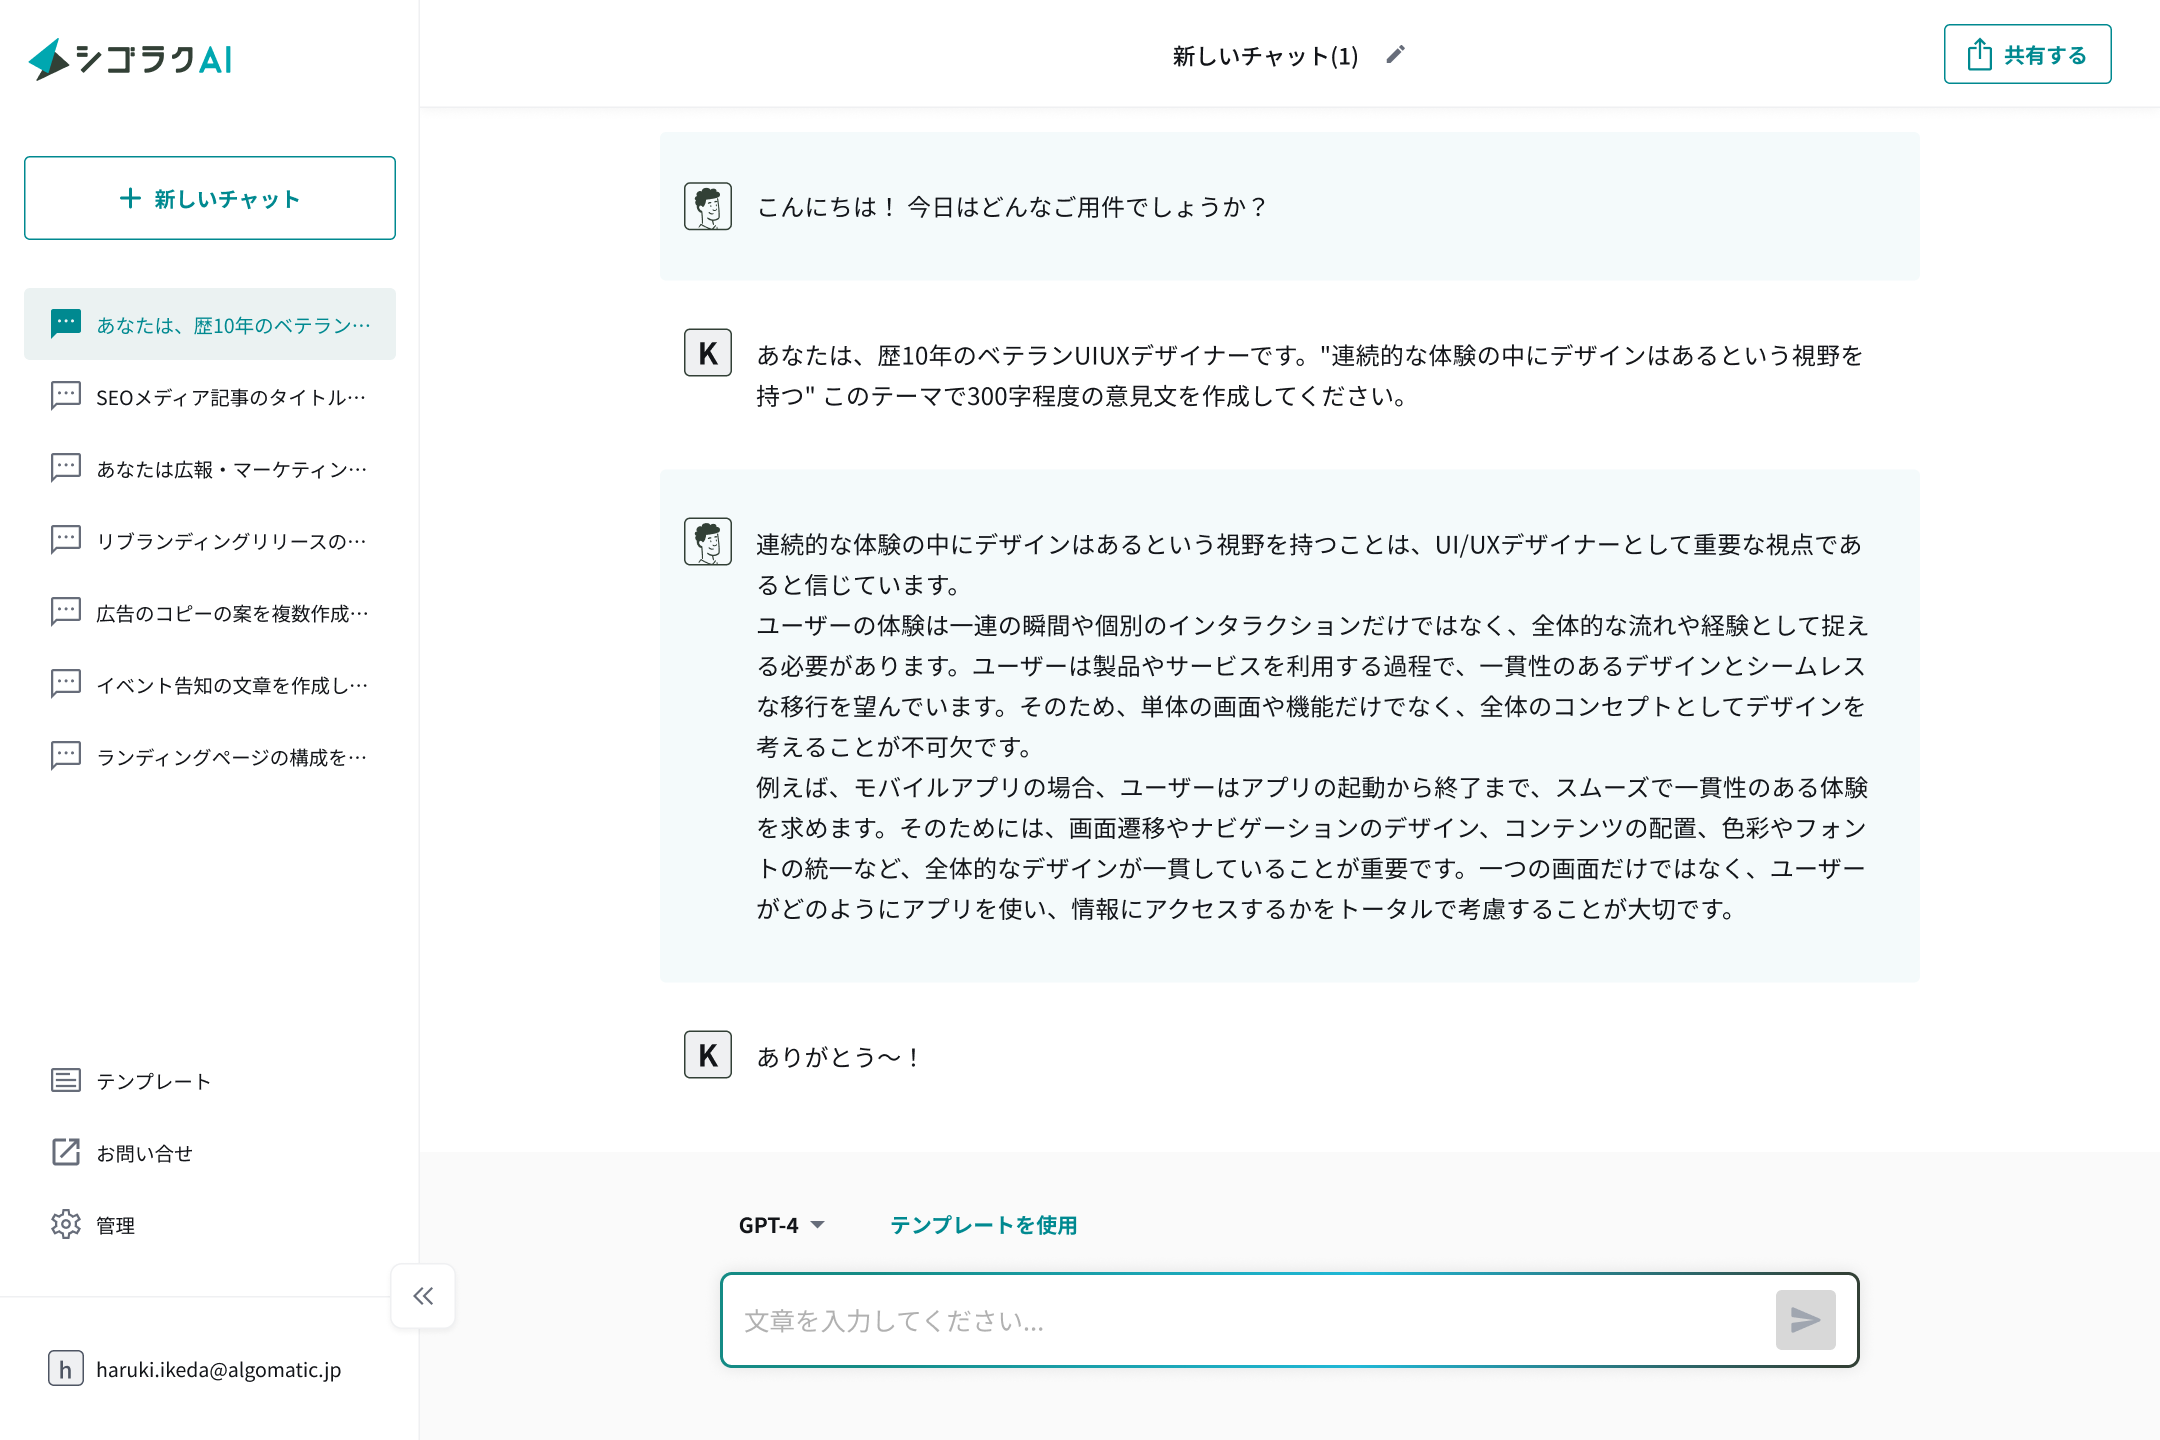Image resolution: width=2160 pixels, height=1440 pixels.
Task: Click the send arrow icon
Action: tap(1805, 1320)
